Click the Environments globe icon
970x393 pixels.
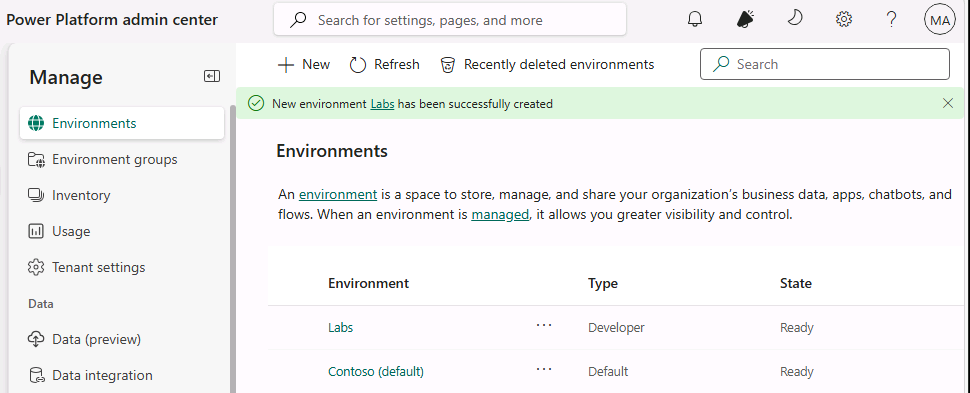pos(36,123)
